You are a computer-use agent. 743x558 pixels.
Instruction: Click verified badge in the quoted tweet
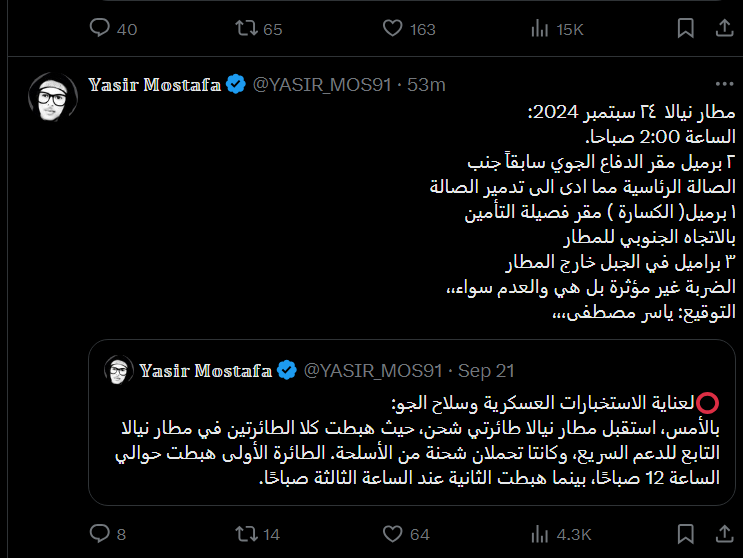[x=287, y=371]
